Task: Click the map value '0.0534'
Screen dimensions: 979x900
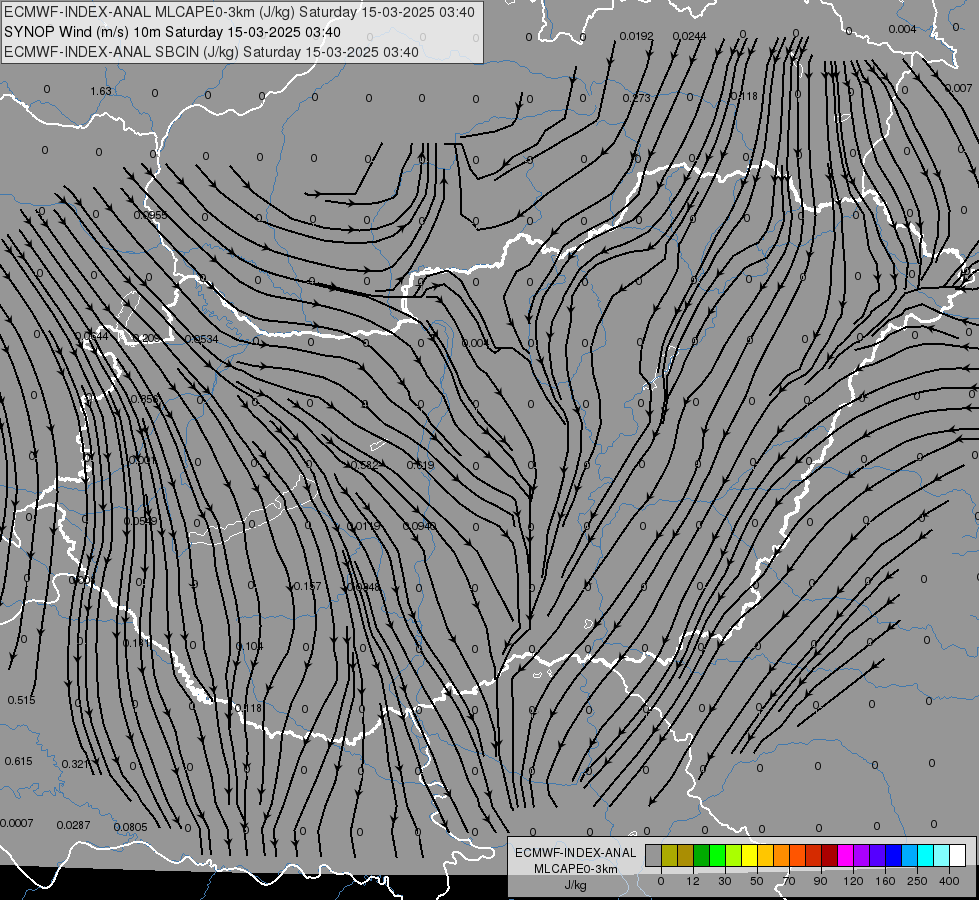Action: pos(202,339)
